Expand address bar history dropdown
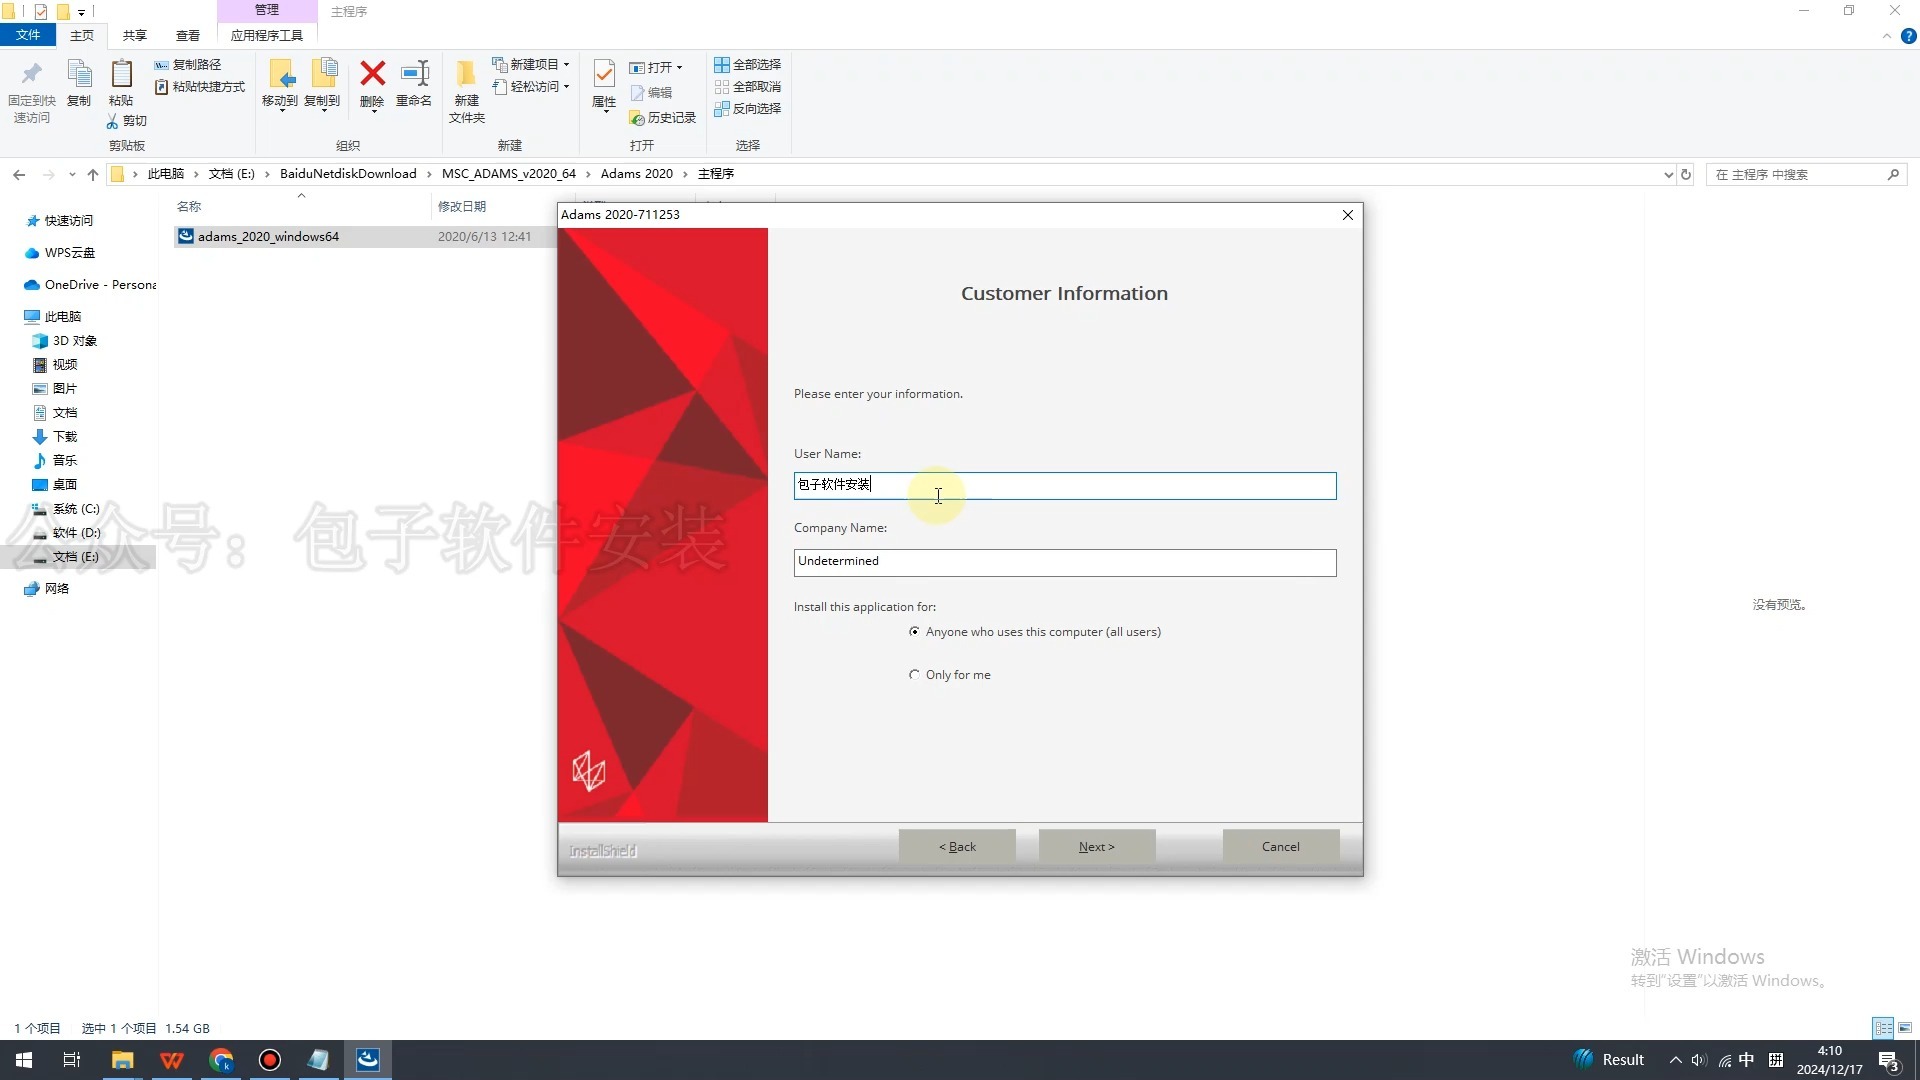 1668,174
